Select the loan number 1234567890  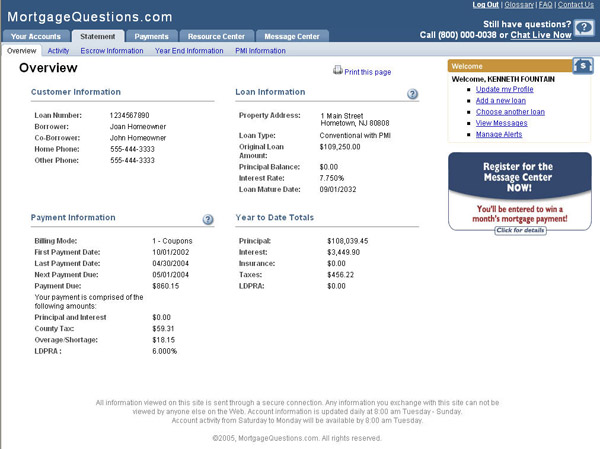coord(129,115)
